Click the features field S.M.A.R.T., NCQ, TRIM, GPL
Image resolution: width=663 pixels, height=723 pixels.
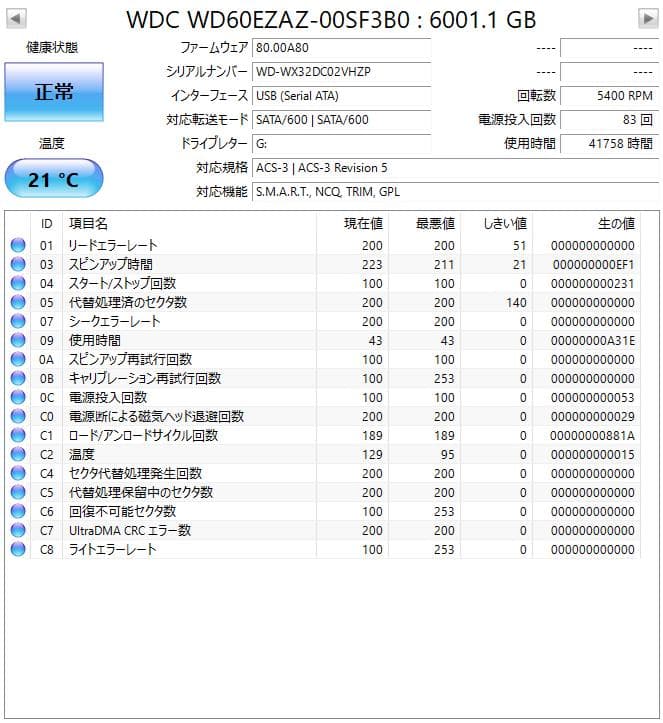click(x=456, y=191)
